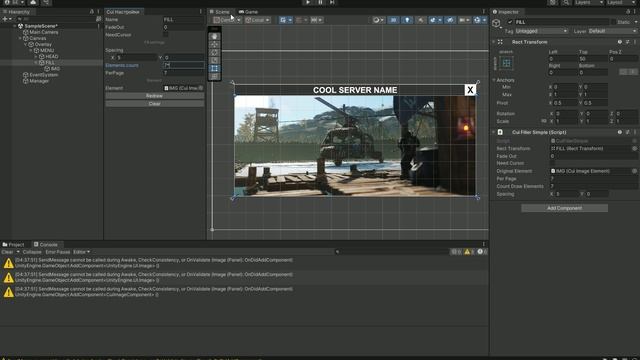Expand the HEAD node in Hierarchy
Viewport: 640px width, 360px height.
pyautogui.click(x=36, y=56)
